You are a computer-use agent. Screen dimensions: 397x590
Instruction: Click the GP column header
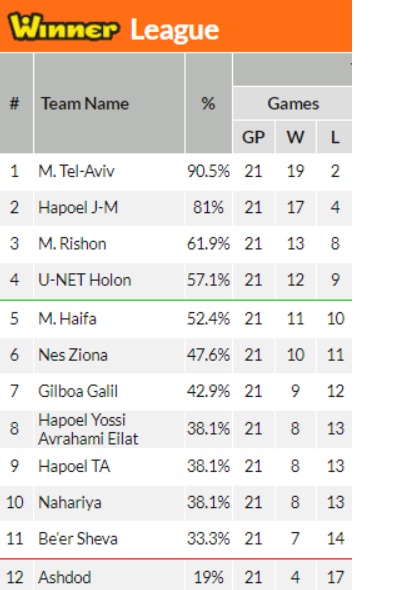pos(254,137)
